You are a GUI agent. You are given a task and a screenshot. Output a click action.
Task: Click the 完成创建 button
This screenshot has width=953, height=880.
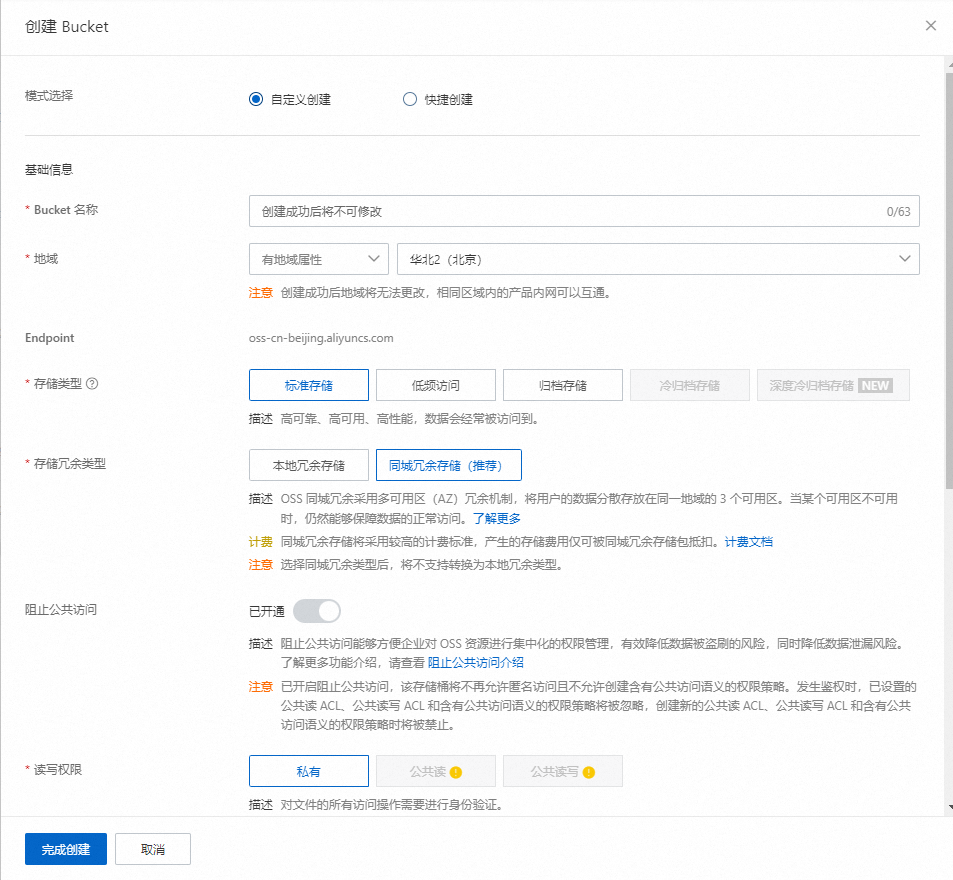[66, 849]
